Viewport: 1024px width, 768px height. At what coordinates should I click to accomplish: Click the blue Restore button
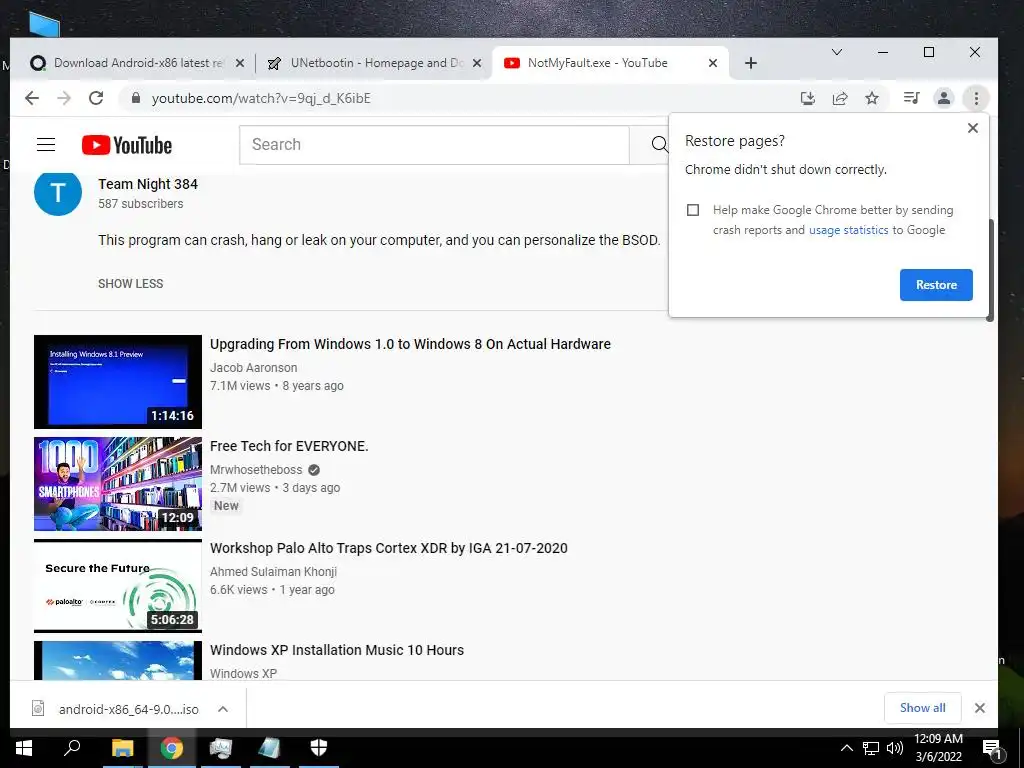(936, 285)
